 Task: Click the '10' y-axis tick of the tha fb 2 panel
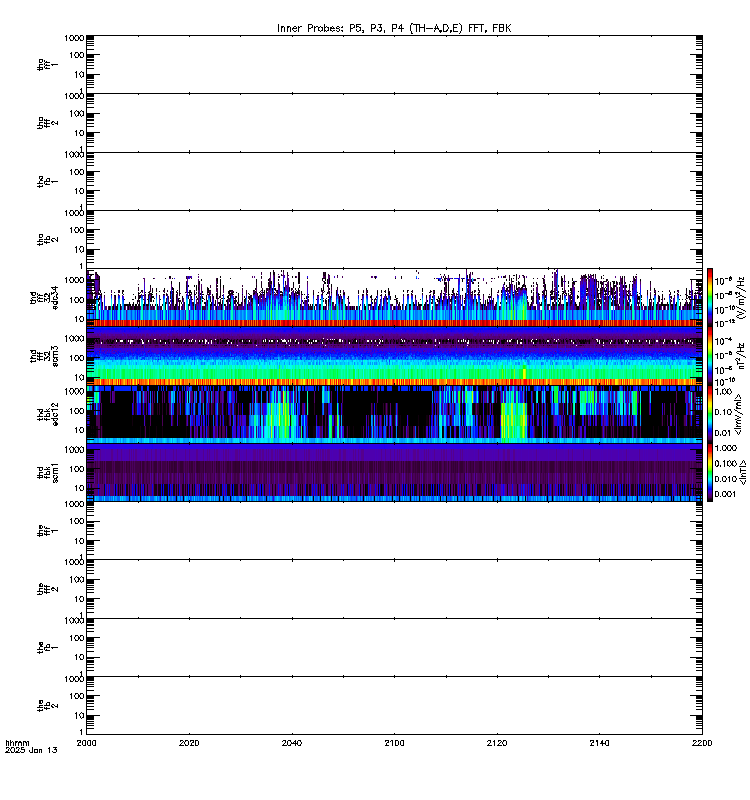(79, 249)
